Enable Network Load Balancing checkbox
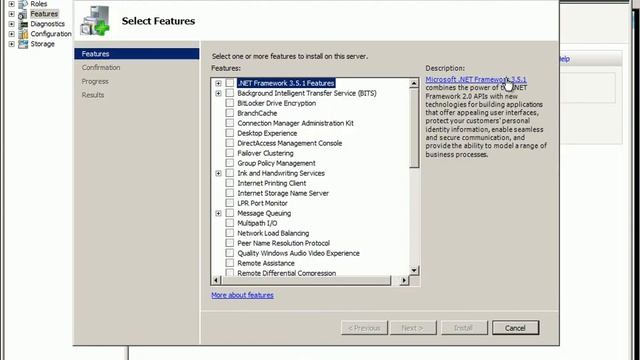 pyautogui.click(x=230, y=233)
